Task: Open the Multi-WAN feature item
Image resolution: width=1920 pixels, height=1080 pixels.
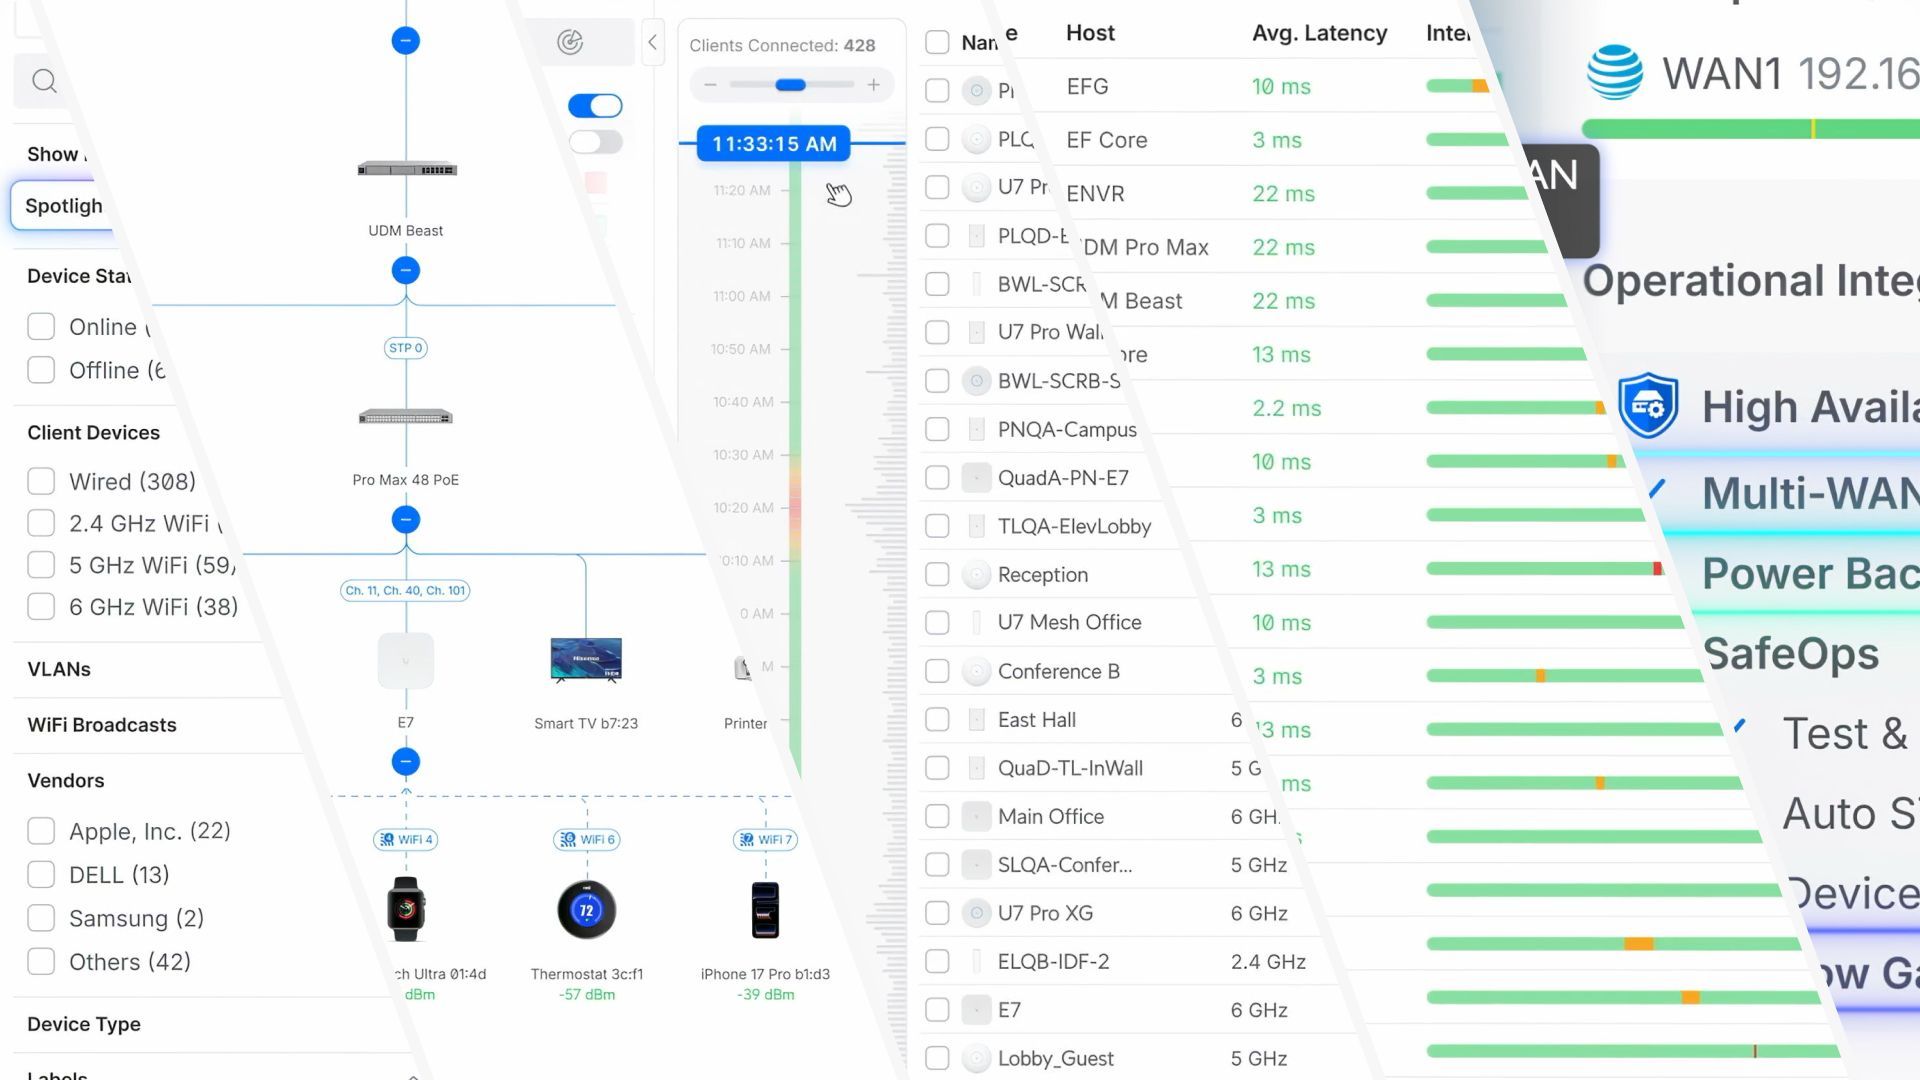Action: [x=1810, y=493]
